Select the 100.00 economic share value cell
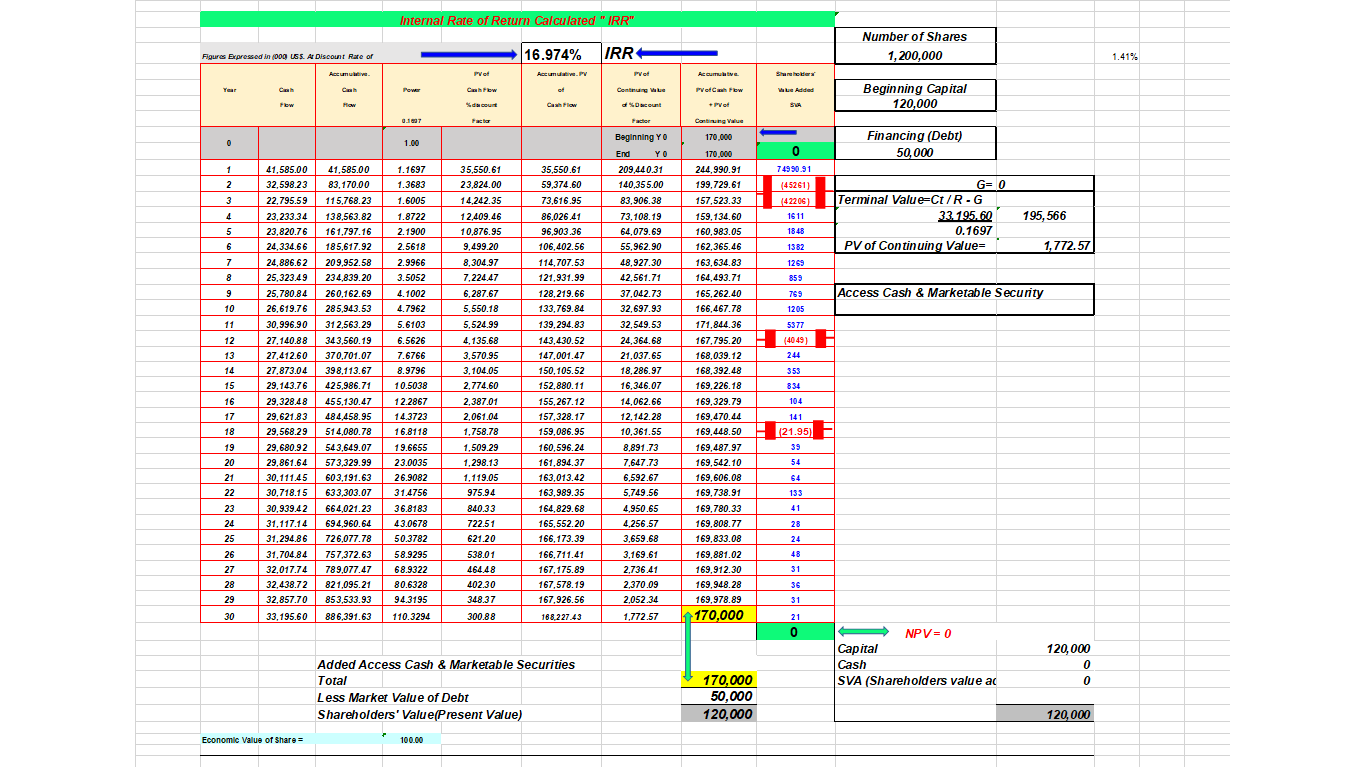This screenshot has width=1366, height=768. tap(411, 740)
